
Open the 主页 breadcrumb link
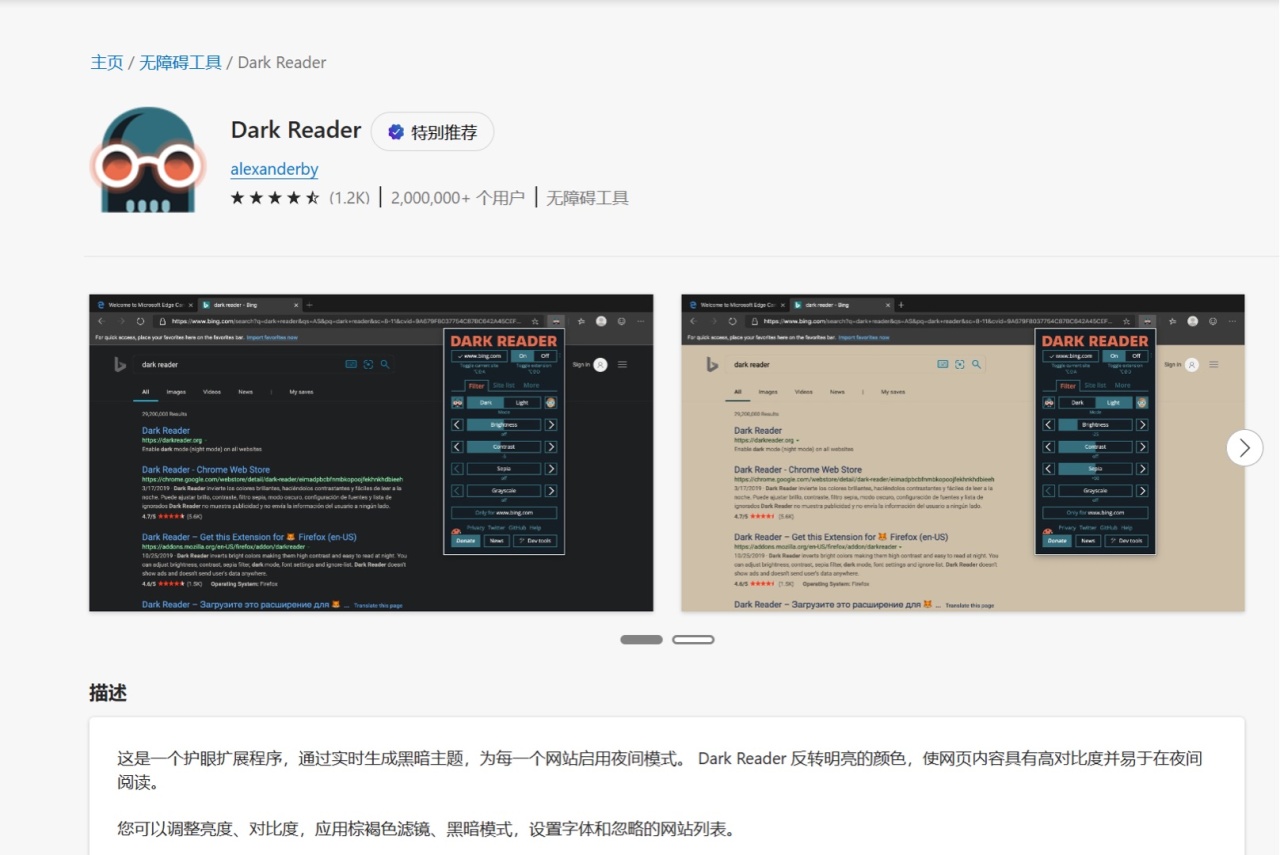point(107,62)
